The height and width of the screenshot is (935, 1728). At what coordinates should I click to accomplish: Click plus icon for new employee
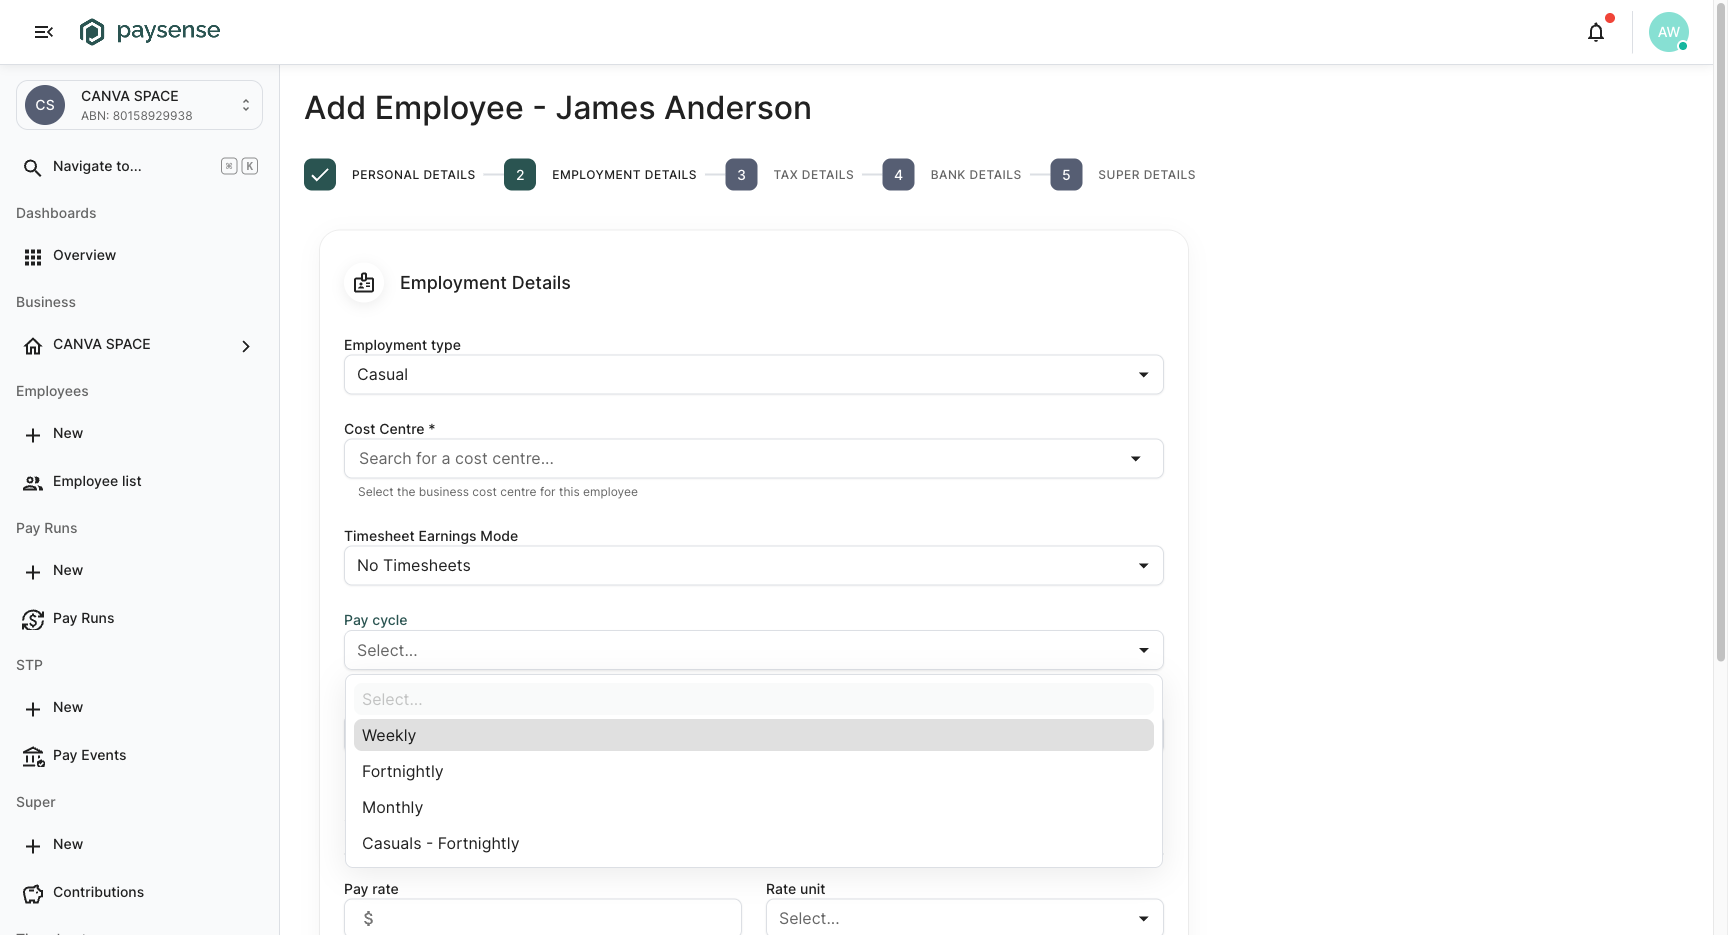(33, 435)
